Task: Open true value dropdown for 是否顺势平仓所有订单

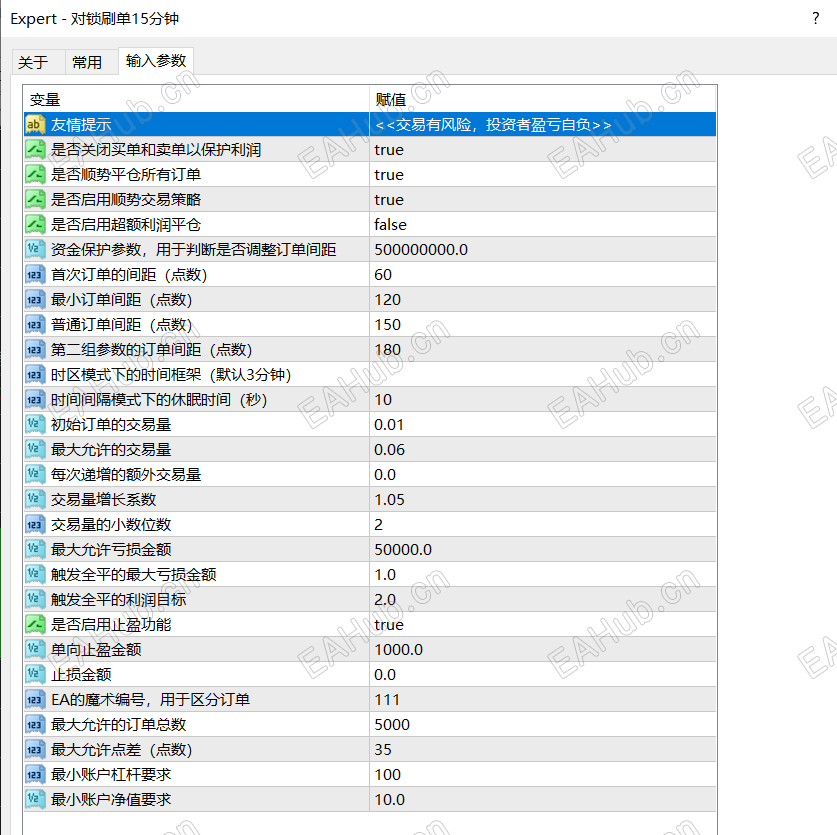Action: point(543,175)
